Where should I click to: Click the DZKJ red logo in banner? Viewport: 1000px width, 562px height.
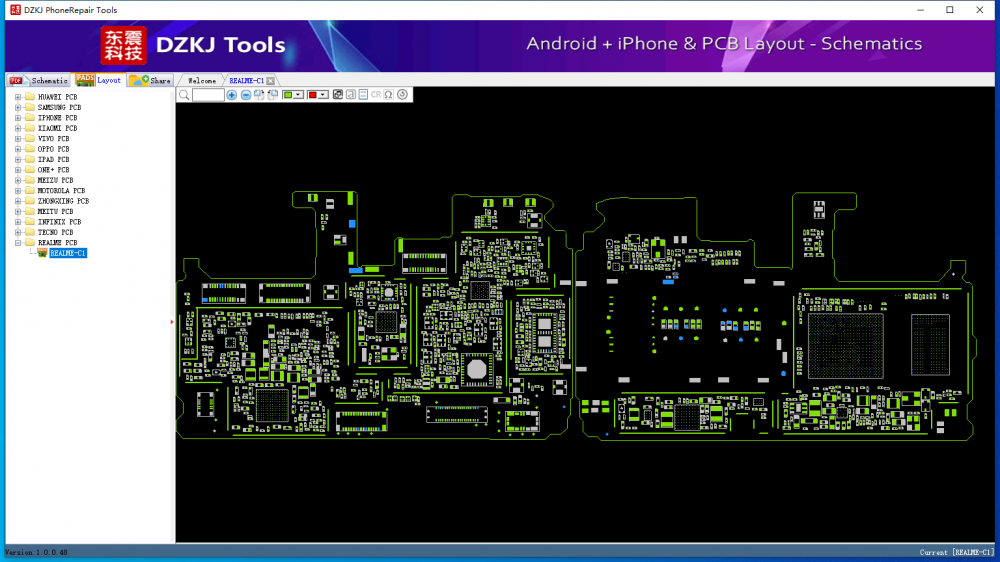[123, 46]
